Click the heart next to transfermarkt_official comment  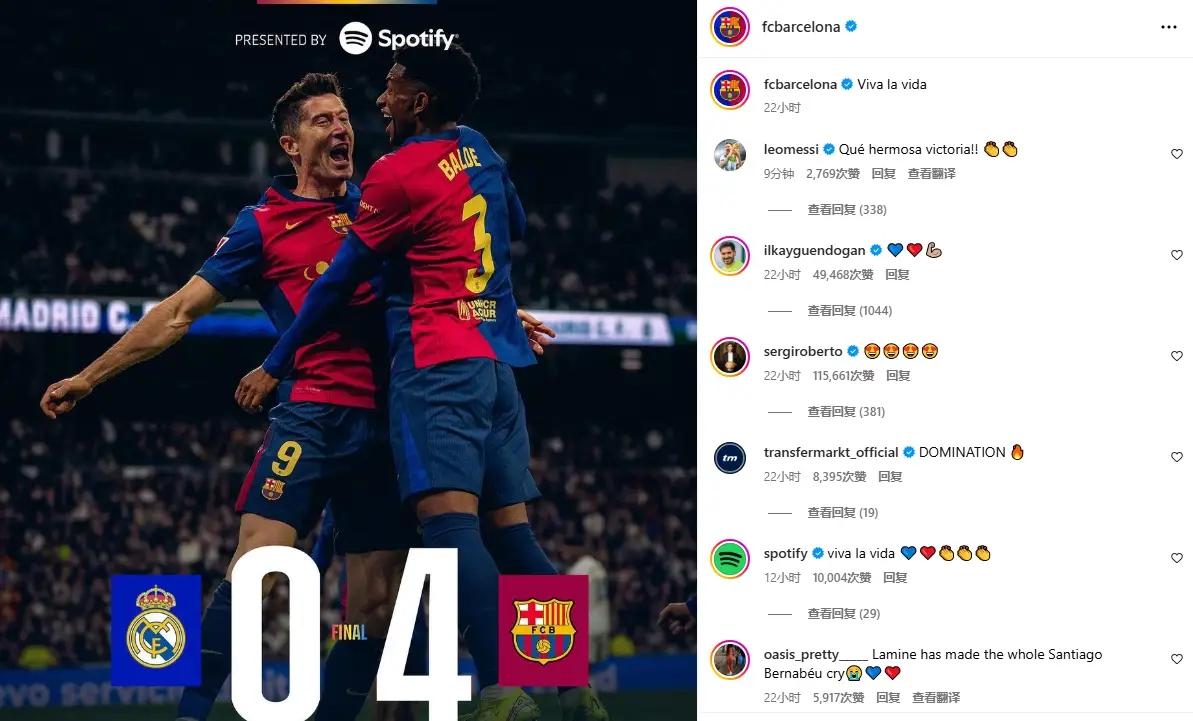point(1176,458)
